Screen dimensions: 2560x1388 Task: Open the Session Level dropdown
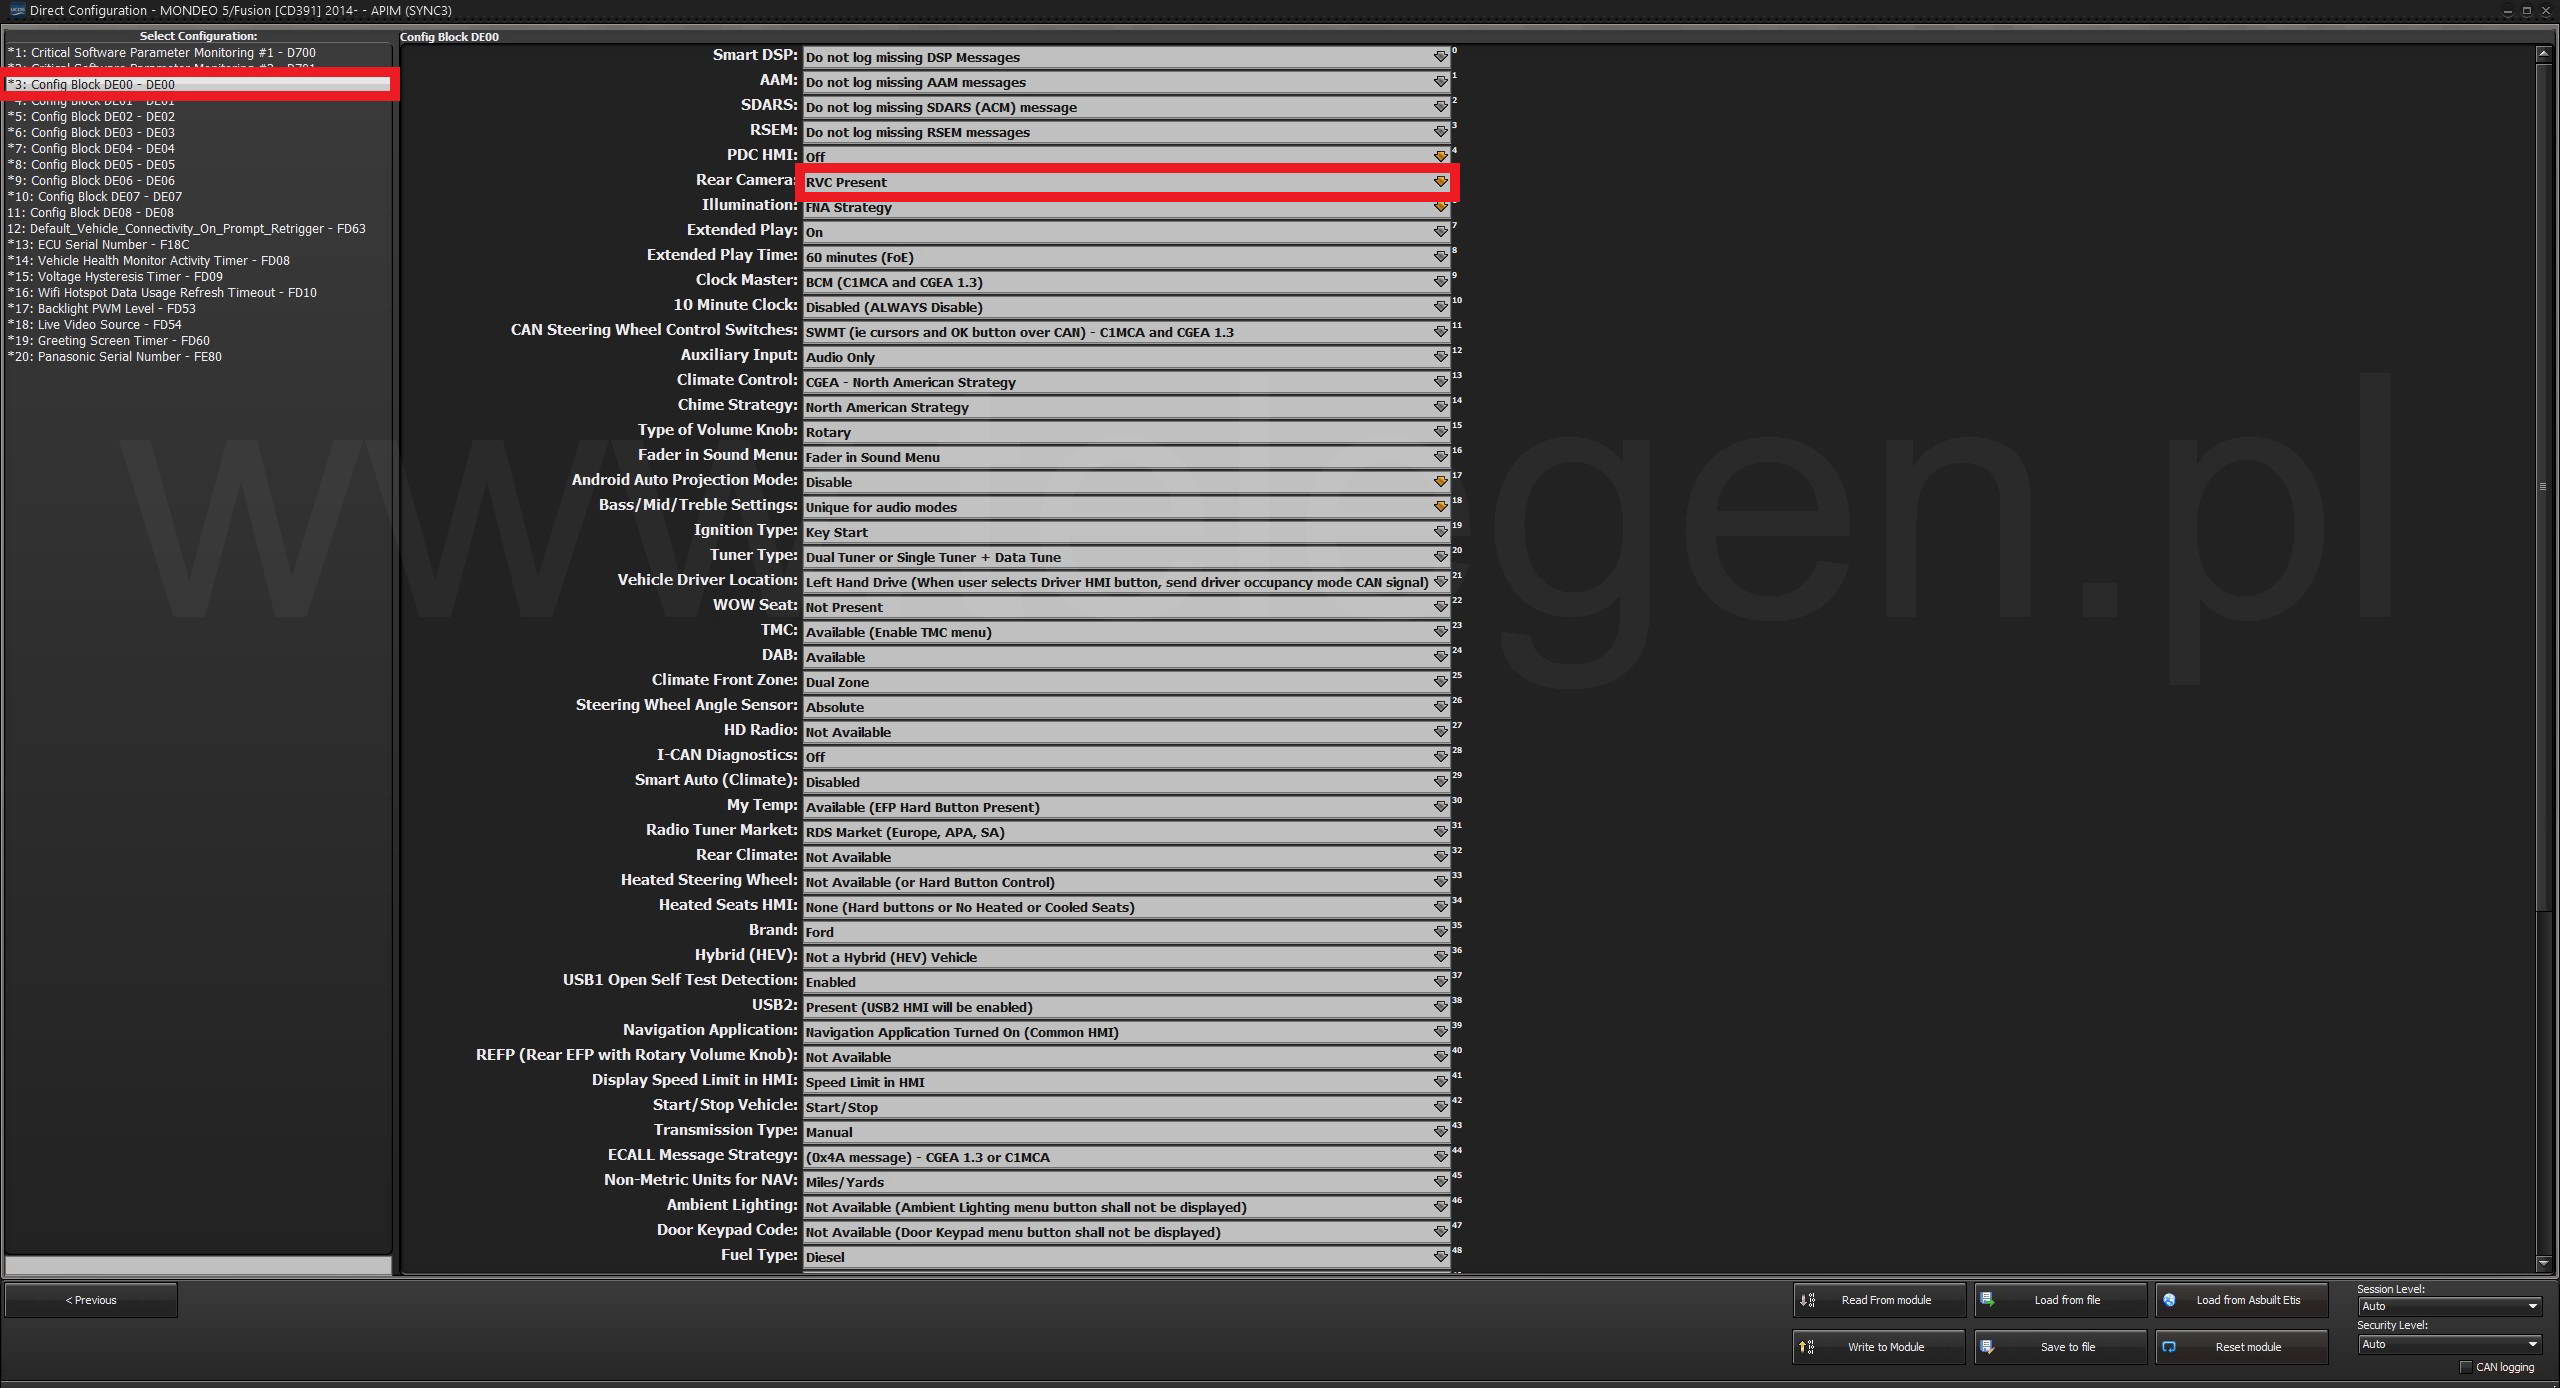pos(2449,1306)
